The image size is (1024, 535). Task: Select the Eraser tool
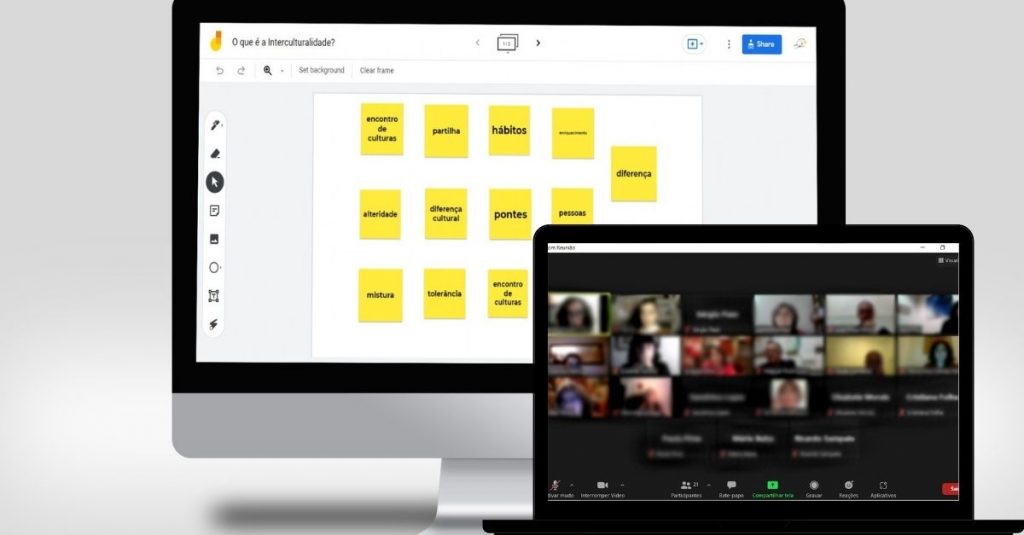coord(214,154)
